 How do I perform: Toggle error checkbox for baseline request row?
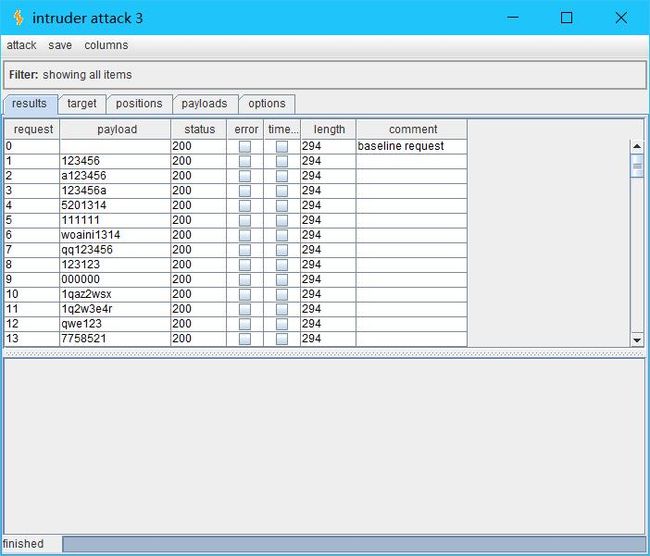[x=245, y=146]
